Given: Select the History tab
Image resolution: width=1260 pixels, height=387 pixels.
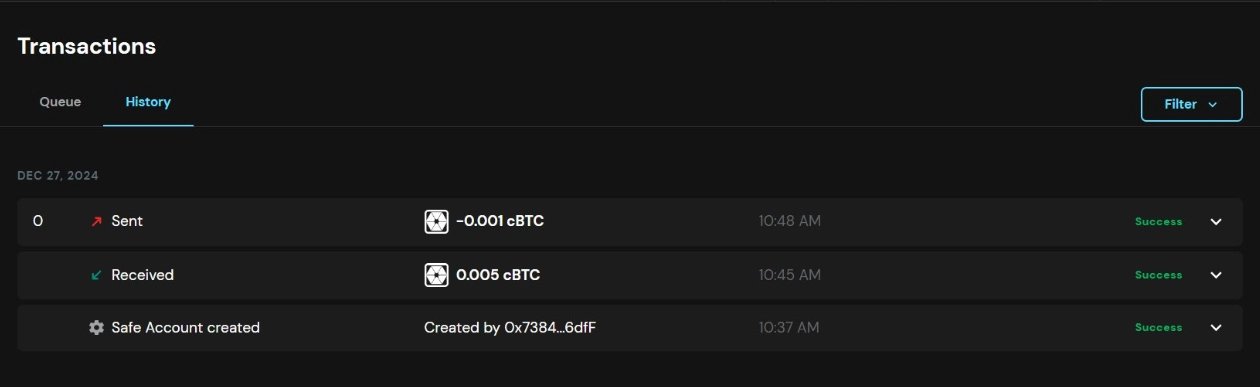Looking at the screenshot, I should click(148, 102).
